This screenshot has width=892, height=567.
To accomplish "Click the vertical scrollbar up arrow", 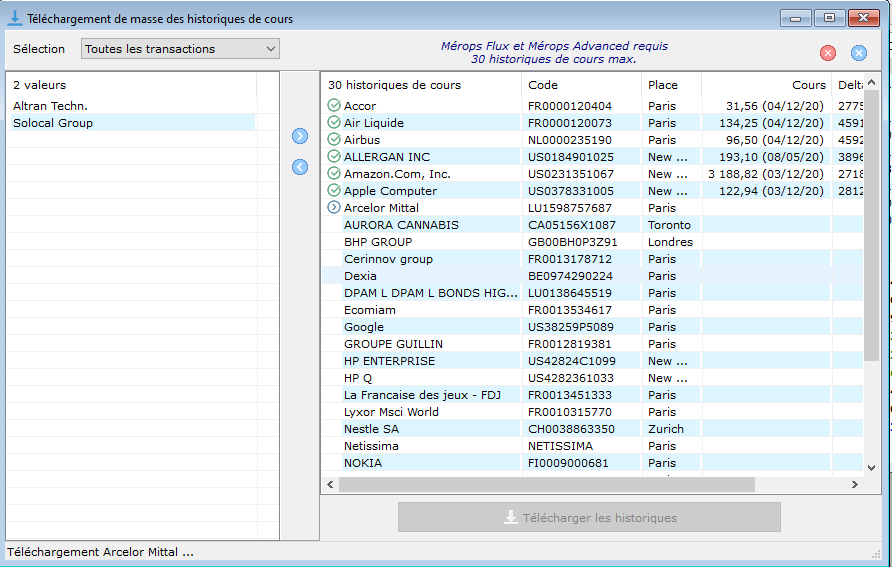I will (x=872, y=82).
